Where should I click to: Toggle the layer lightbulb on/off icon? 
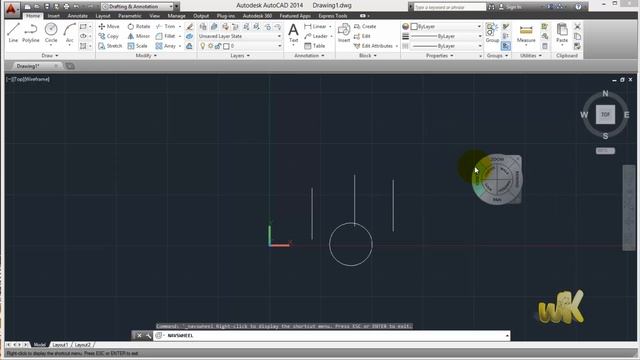point(202,46)
